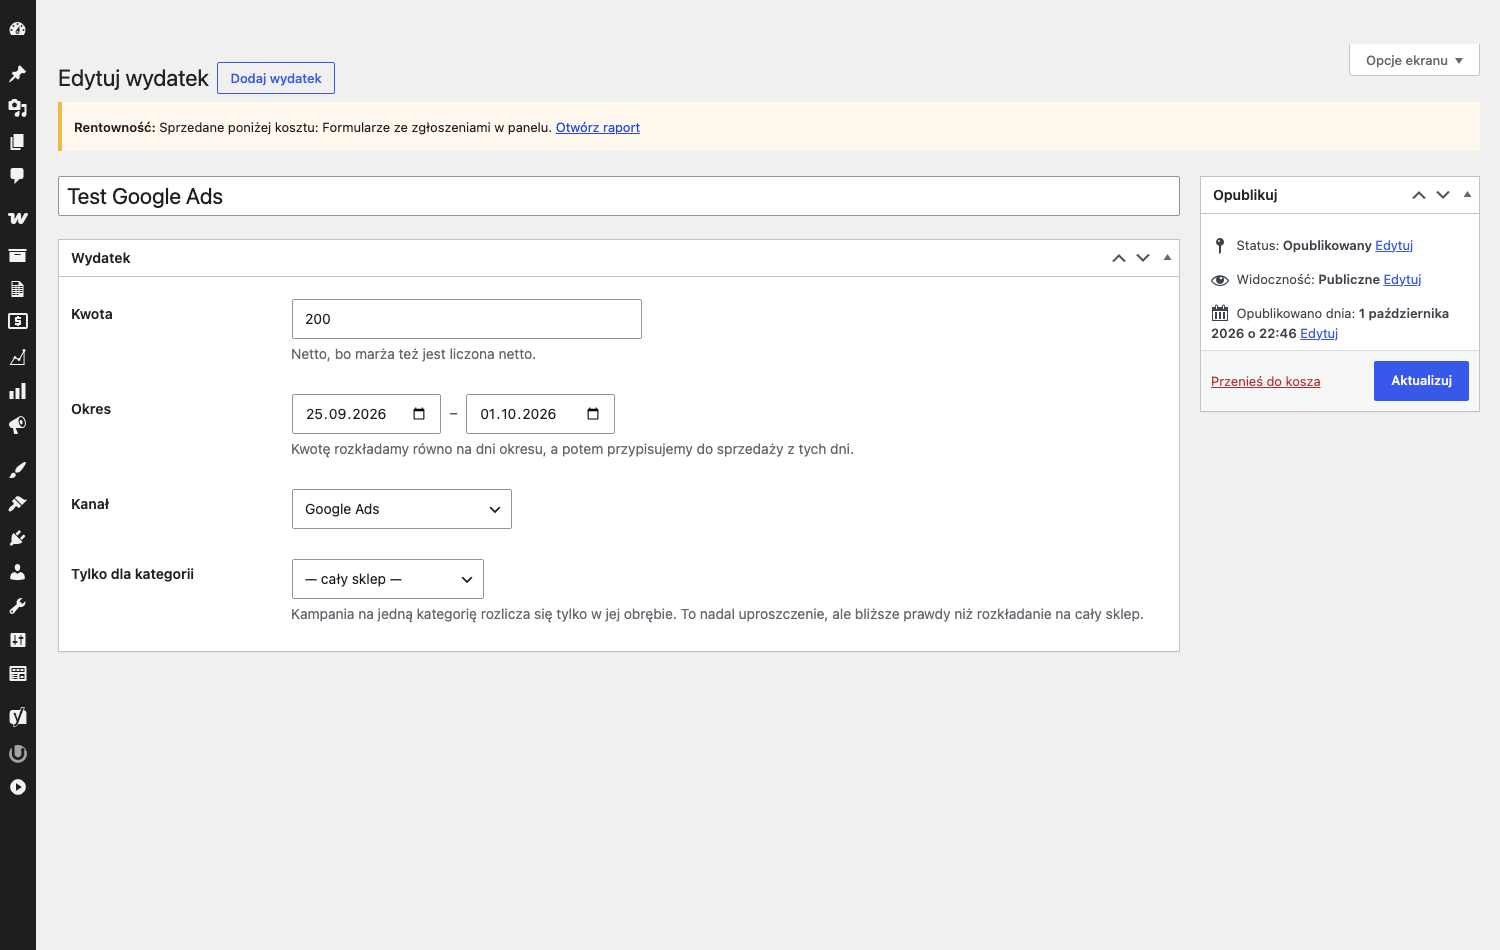
Task: Expand the Opcje ekranu tab
Action: pyautogui.click(x=1414, y=60)
